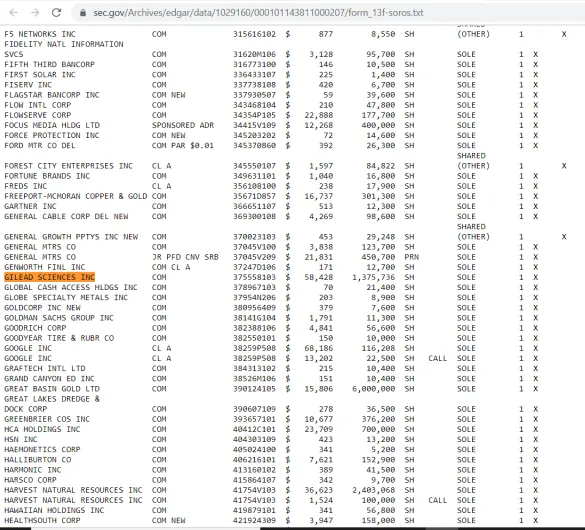Click GOLDMAN SACHS GROUP INC name
Image resolution: width=585 pixels, height=530 pixels.
[x=59, y=318]
